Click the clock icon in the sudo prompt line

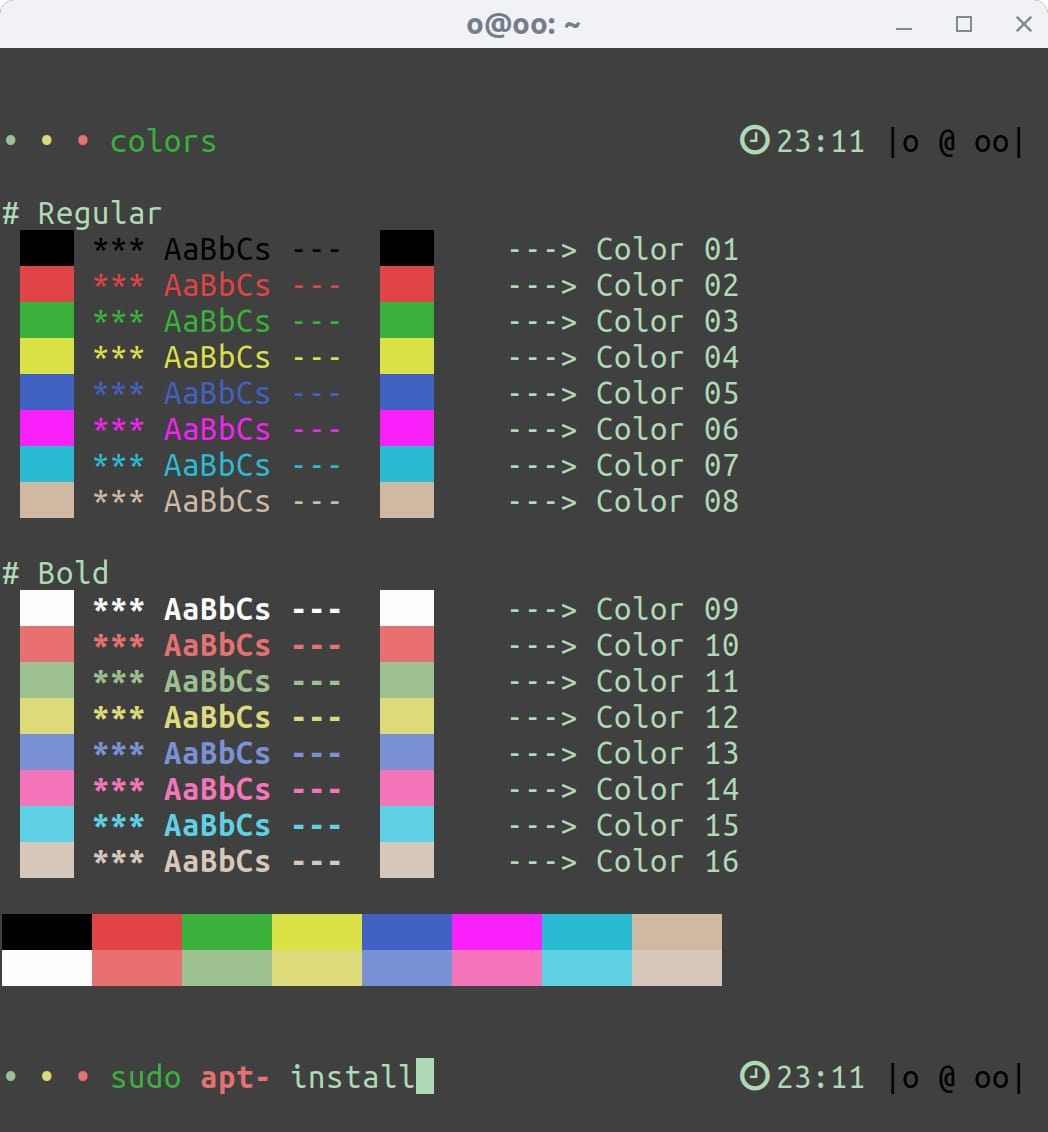pyautogui.click(x=754, y=1077)
